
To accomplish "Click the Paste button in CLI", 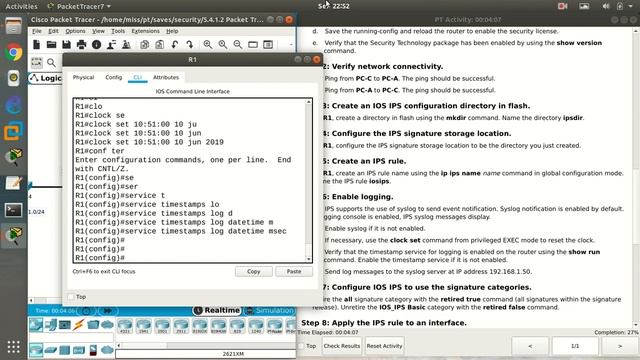I will pos(294,271).
